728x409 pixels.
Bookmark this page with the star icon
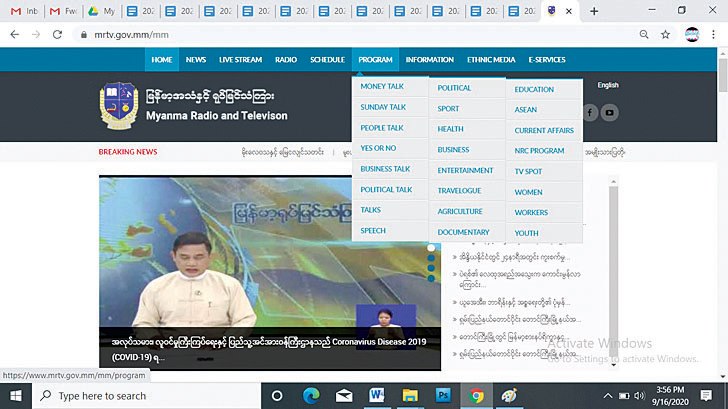click(x=665, y=34)
